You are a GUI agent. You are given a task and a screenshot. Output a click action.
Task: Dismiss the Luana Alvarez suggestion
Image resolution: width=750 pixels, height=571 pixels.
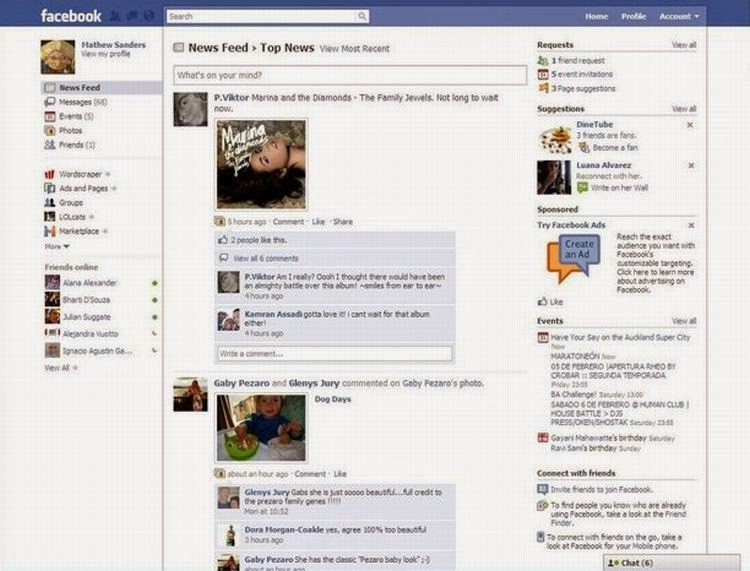point(690,165)
